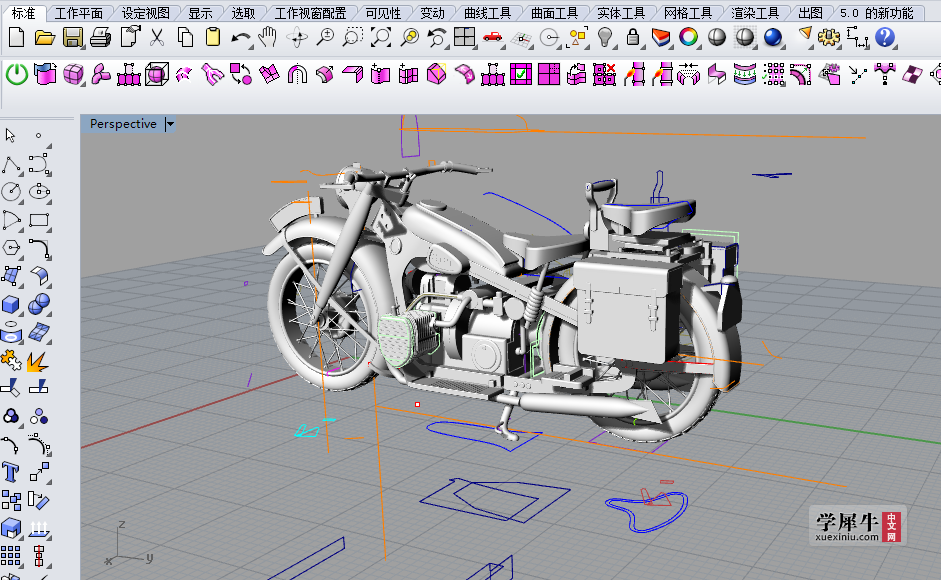Click the Perspective viewport title

point(123,124)
